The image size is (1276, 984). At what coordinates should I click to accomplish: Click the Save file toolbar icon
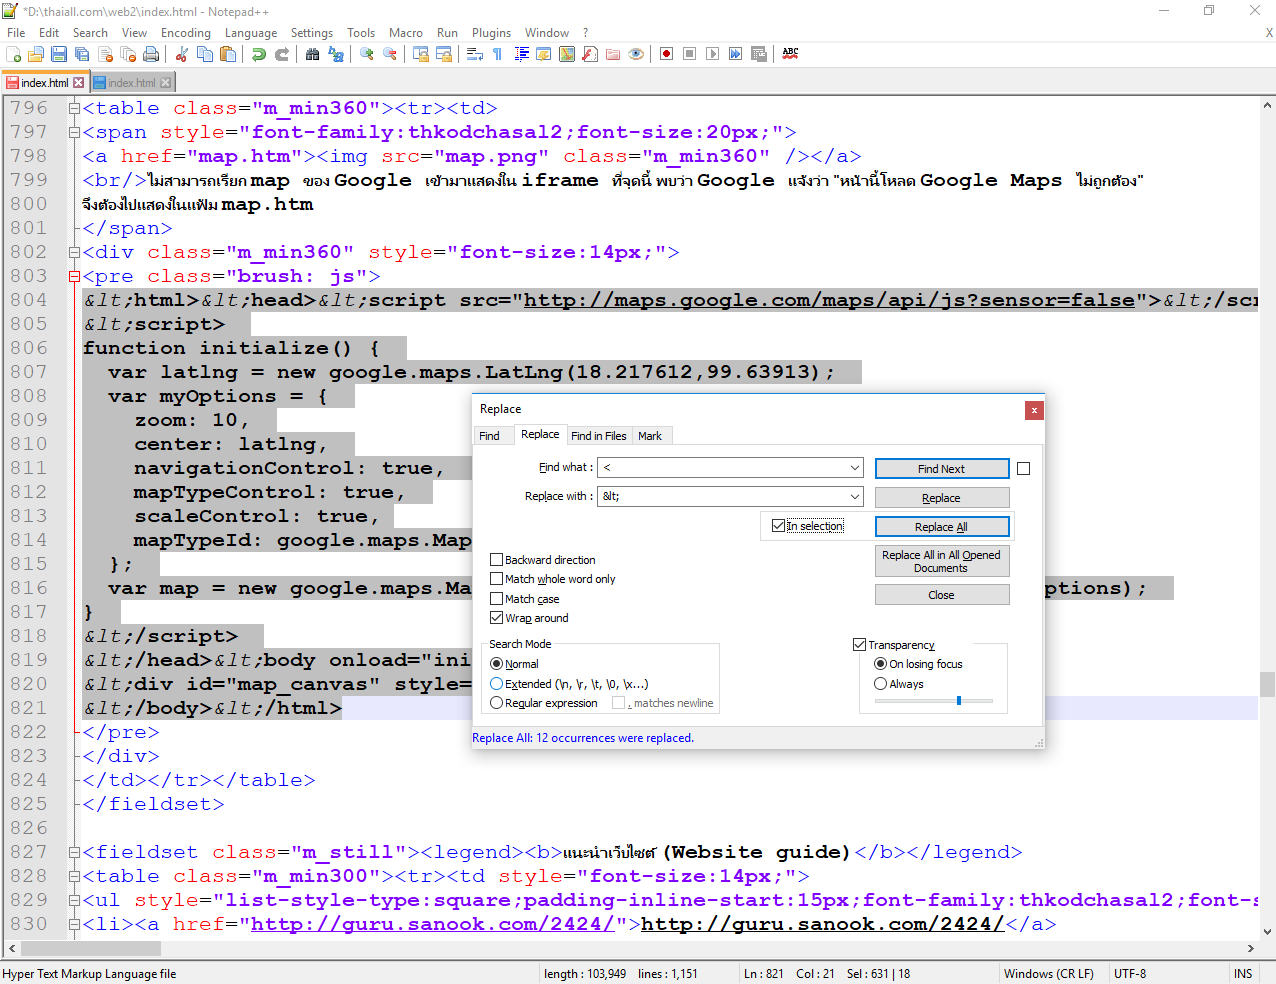59,54
